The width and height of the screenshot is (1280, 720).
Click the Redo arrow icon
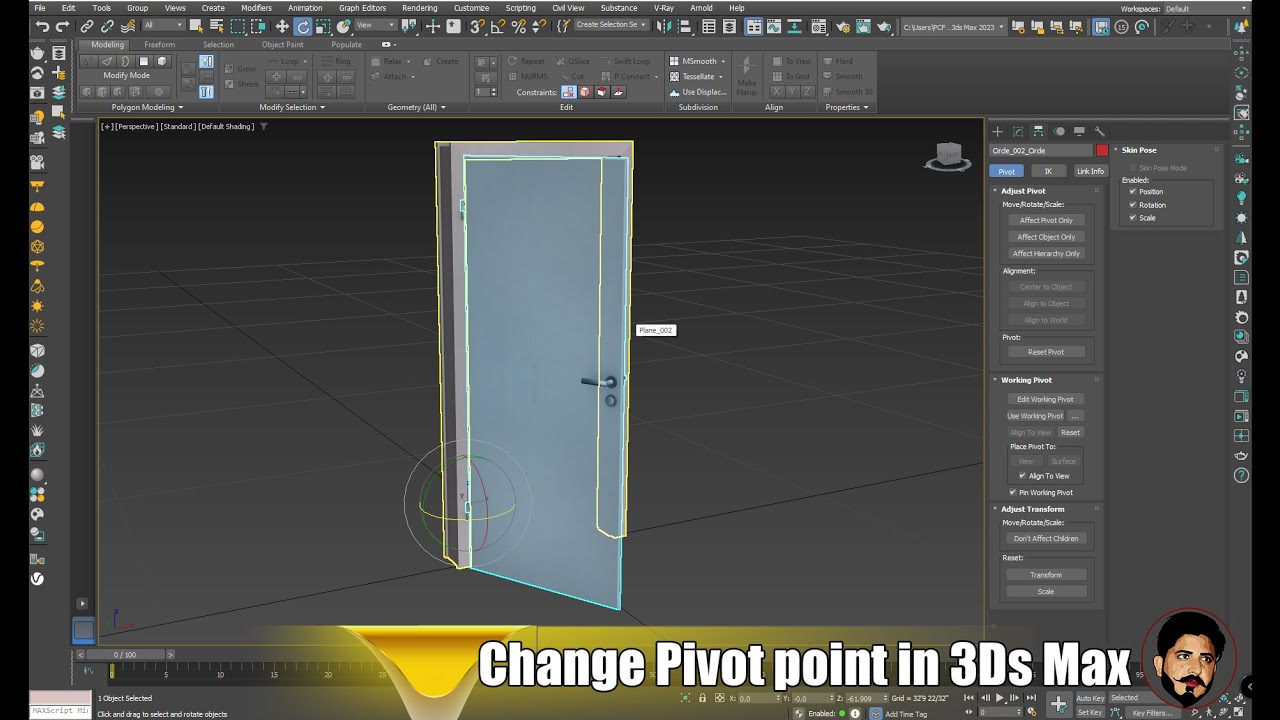(63, 27)
